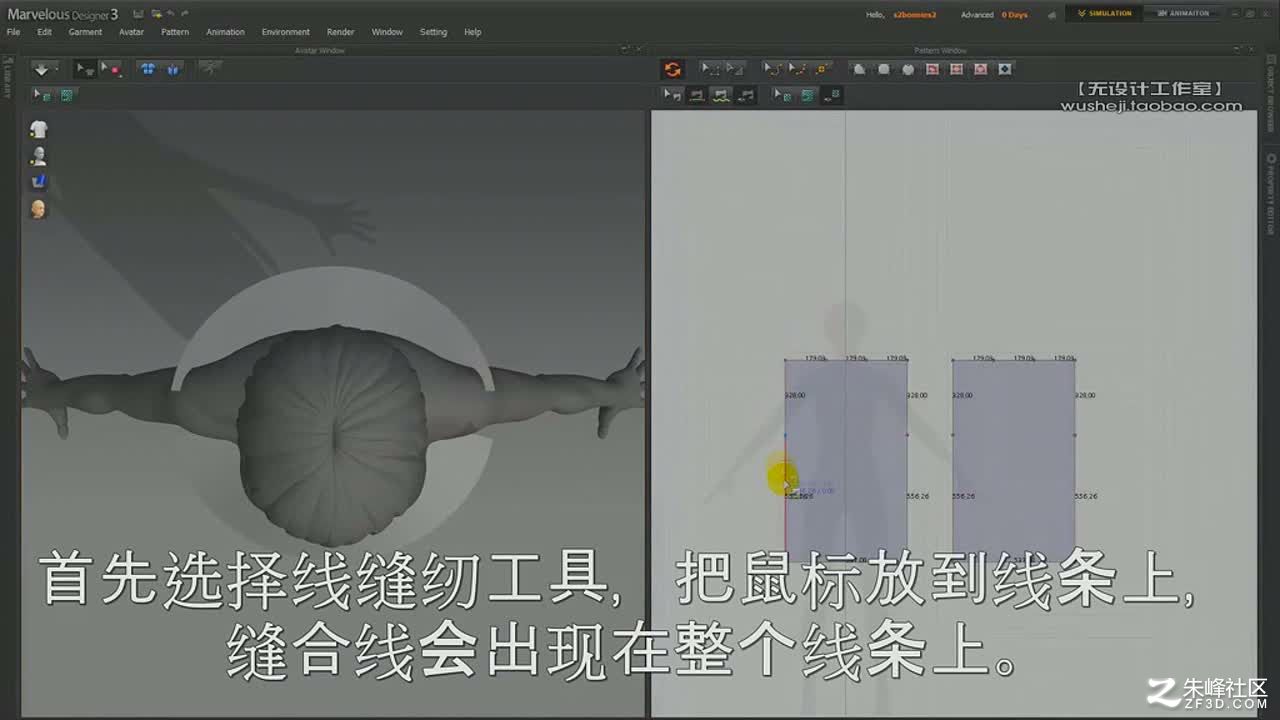Select the Edit Curvature tool
Screen dimensions: 1280x720
(773, 69)
